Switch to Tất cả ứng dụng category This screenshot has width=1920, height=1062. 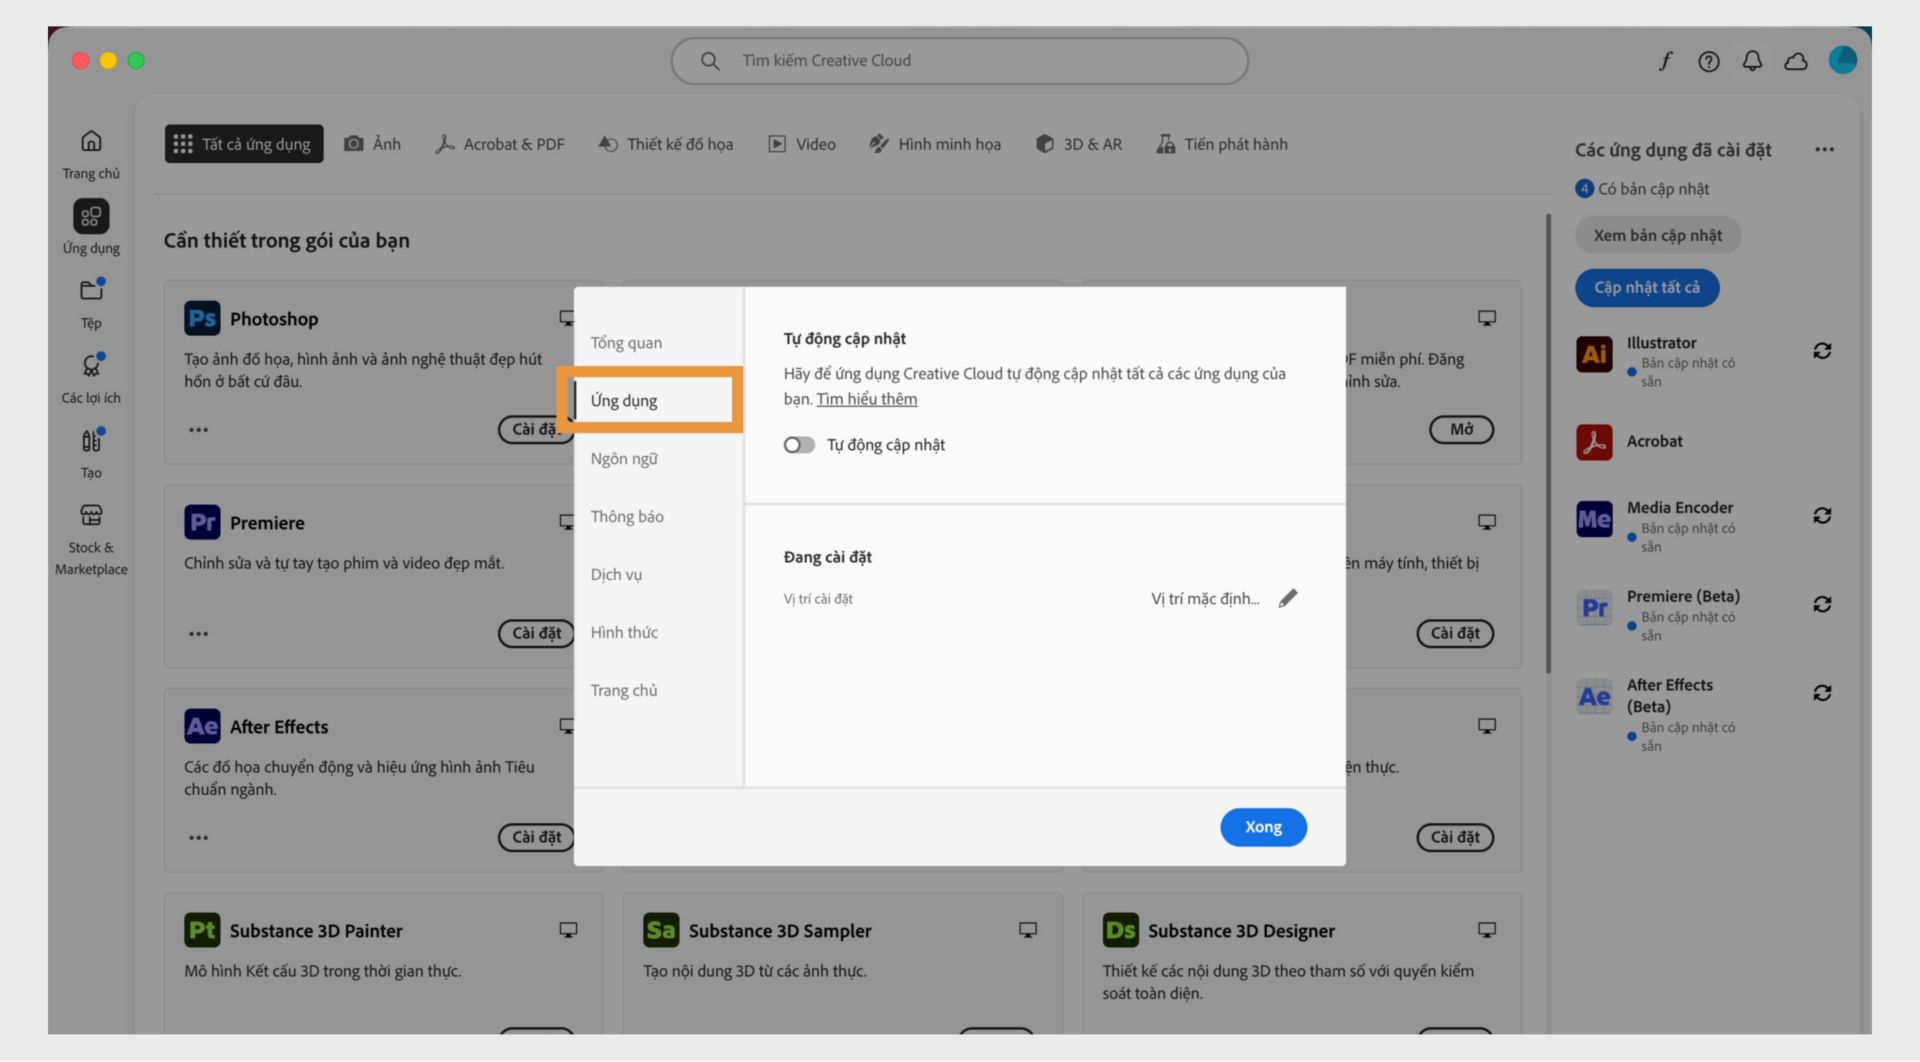pyautogui.click(x=244, y=144)
